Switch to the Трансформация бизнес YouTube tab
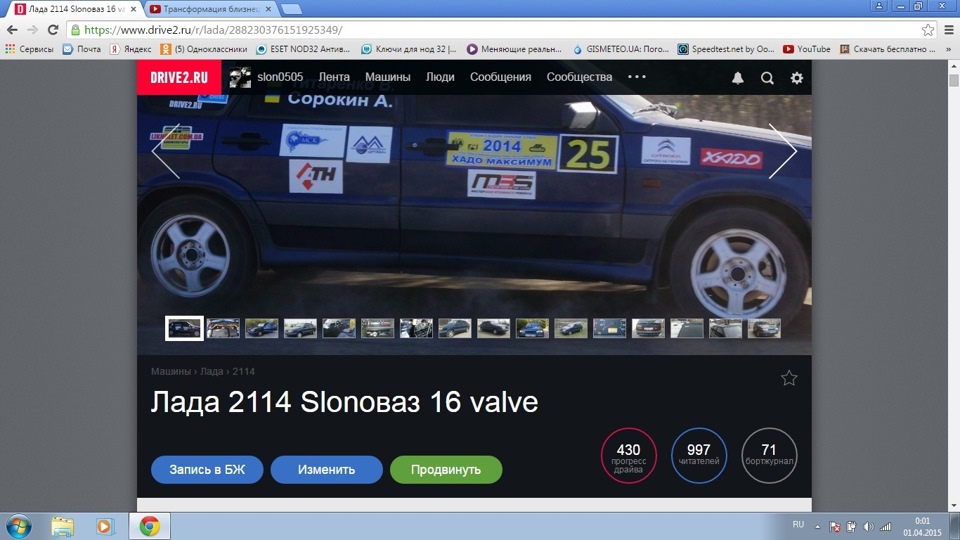 (x=211, y=9)
